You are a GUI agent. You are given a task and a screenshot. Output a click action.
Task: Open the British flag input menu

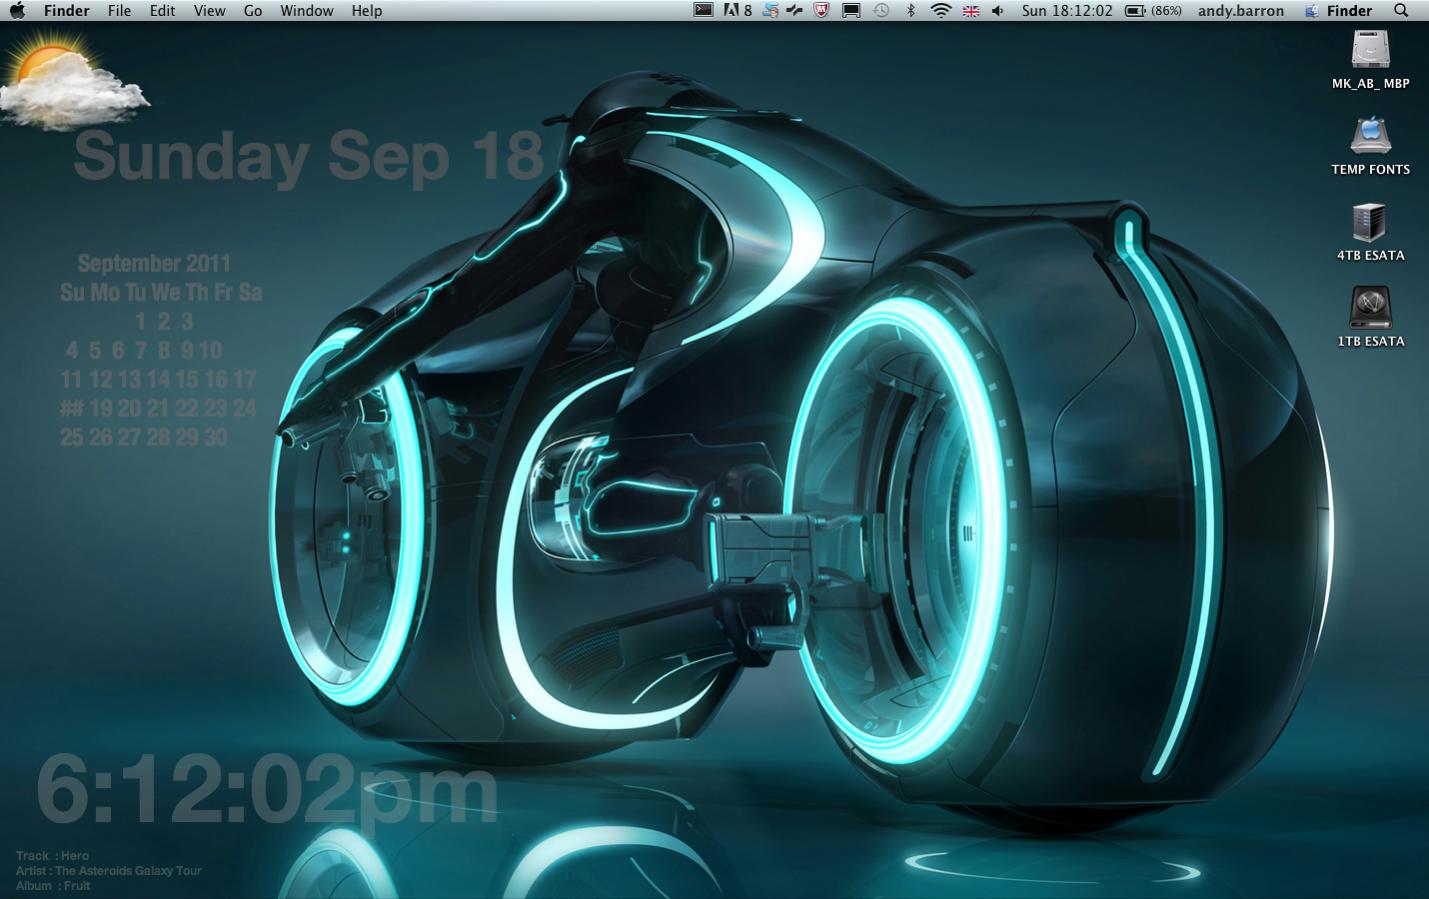[x=970, y=11]
